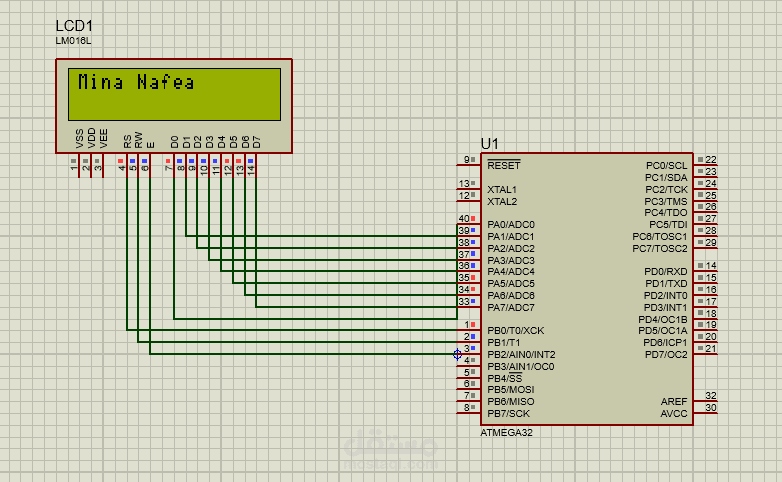Click the PA5/ADC5 pin label
The height and width of the screenshot is (482, 782).
511,283
